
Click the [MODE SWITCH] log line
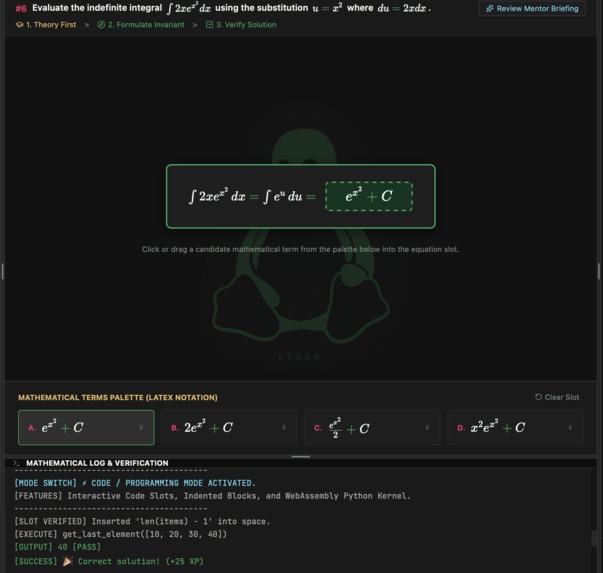pos(135,483)
